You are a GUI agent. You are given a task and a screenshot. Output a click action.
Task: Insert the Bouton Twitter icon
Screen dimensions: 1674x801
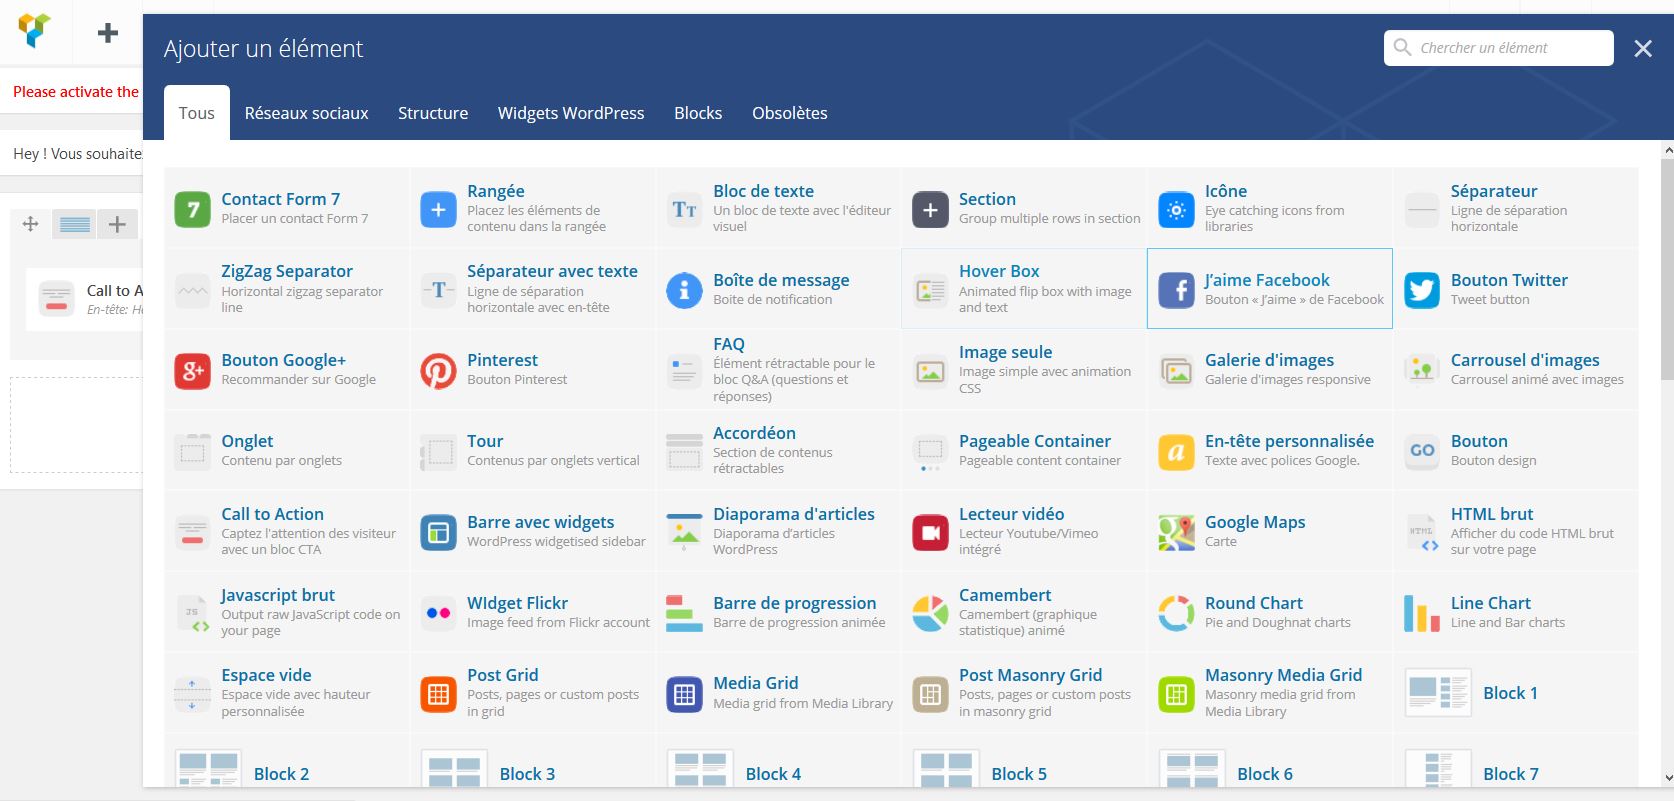pyautogui.click(x=1422, y=290)
